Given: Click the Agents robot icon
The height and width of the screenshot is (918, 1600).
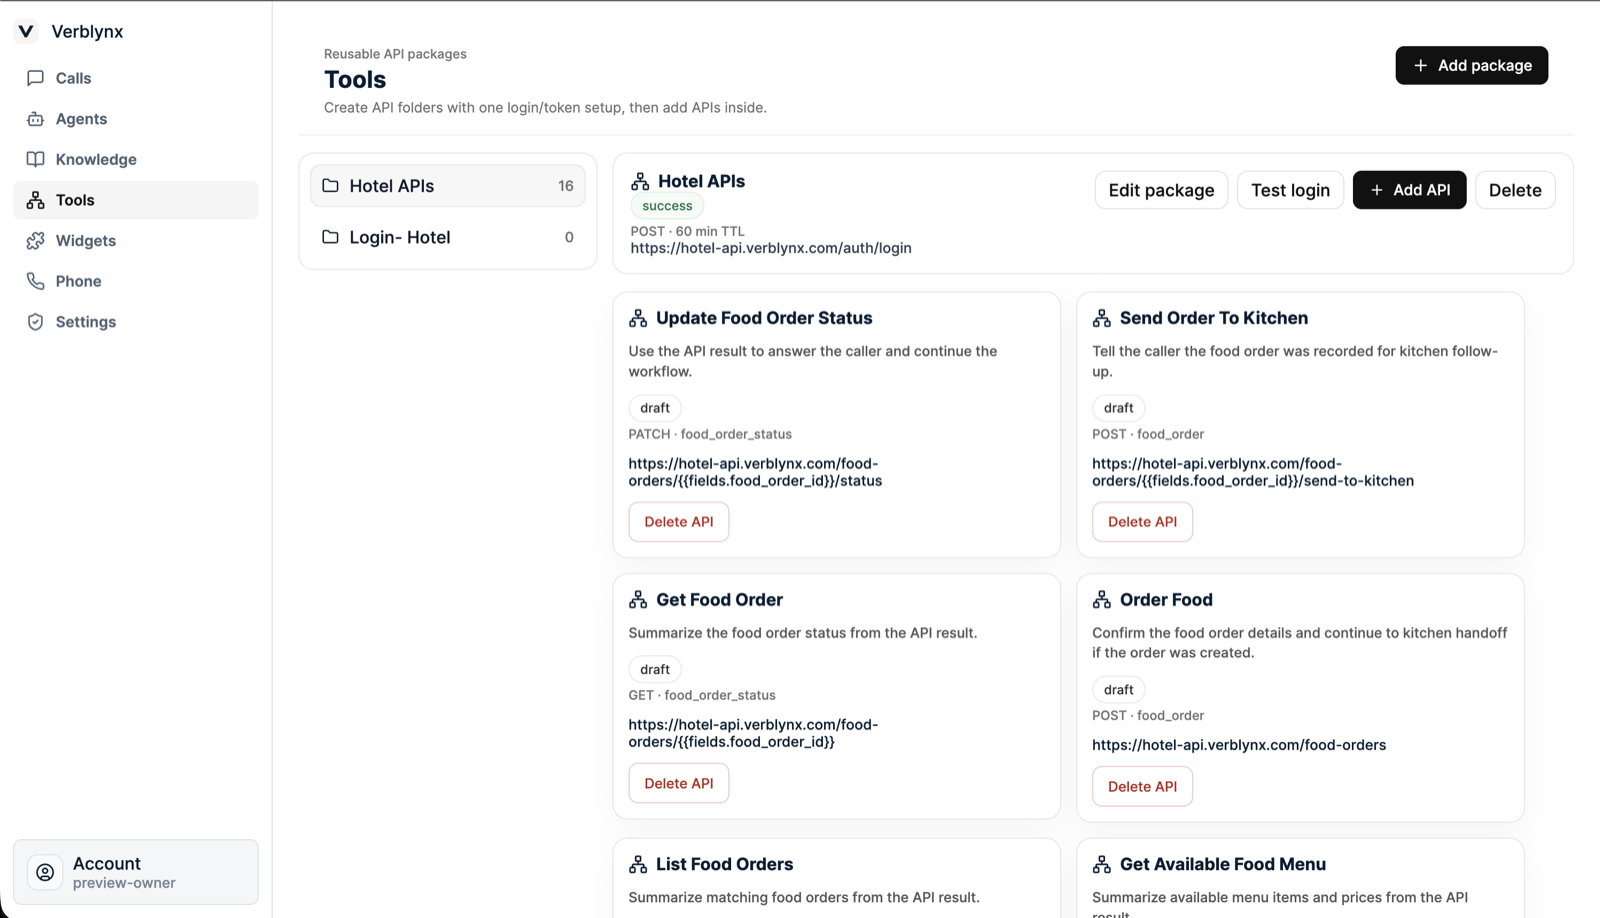Looking at the screenshot, I should (x=36, y=119).
